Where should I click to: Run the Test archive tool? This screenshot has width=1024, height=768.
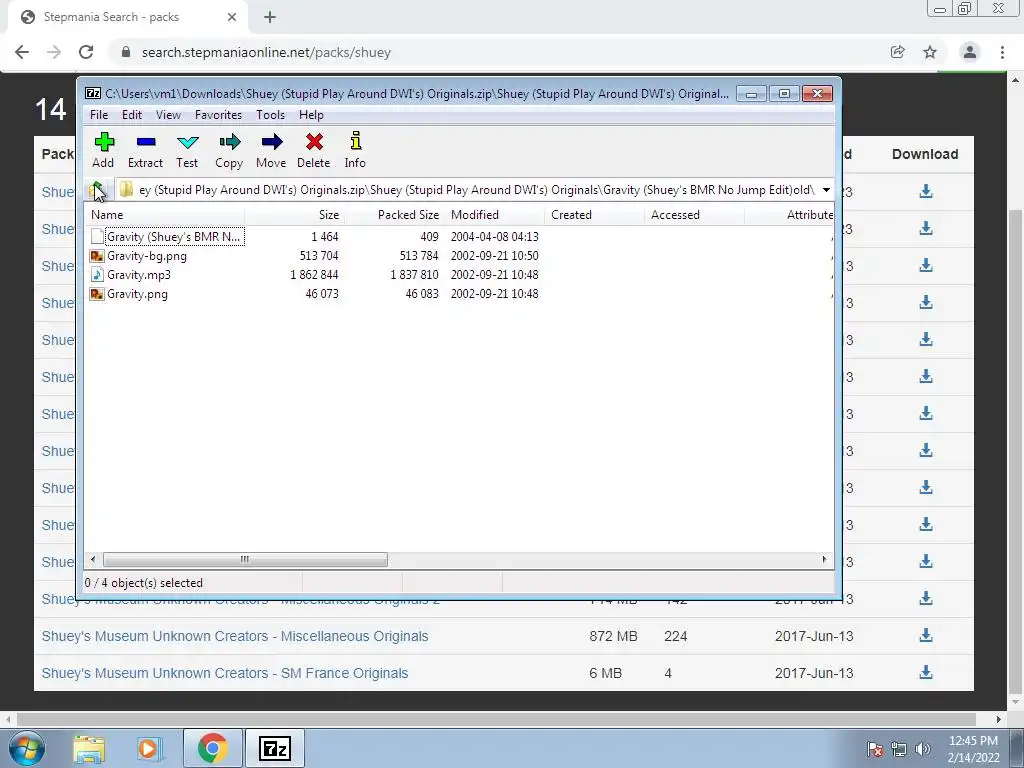coord(187,142)
